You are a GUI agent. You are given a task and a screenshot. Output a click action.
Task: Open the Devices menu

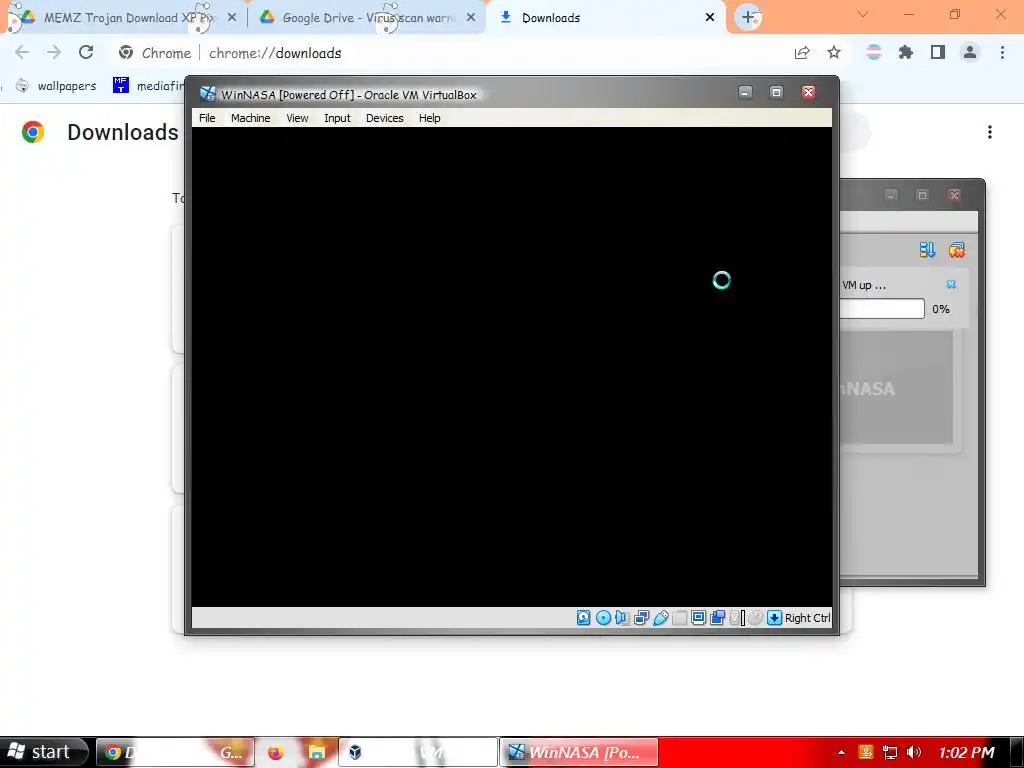pyautogui.click(x=384, y=118)
